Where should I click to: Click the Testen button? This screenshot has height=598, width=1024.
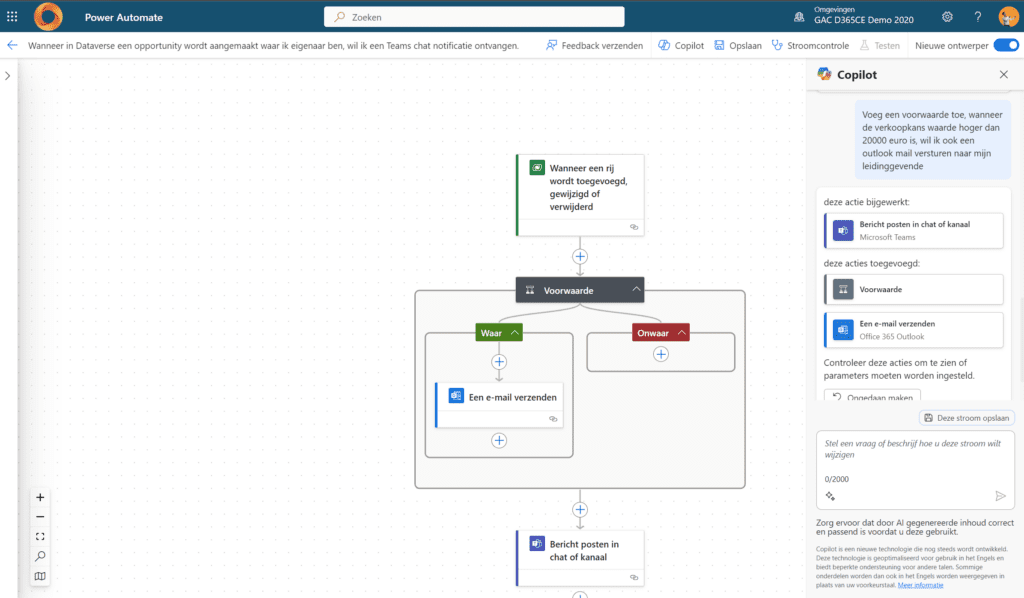[880, 45]
